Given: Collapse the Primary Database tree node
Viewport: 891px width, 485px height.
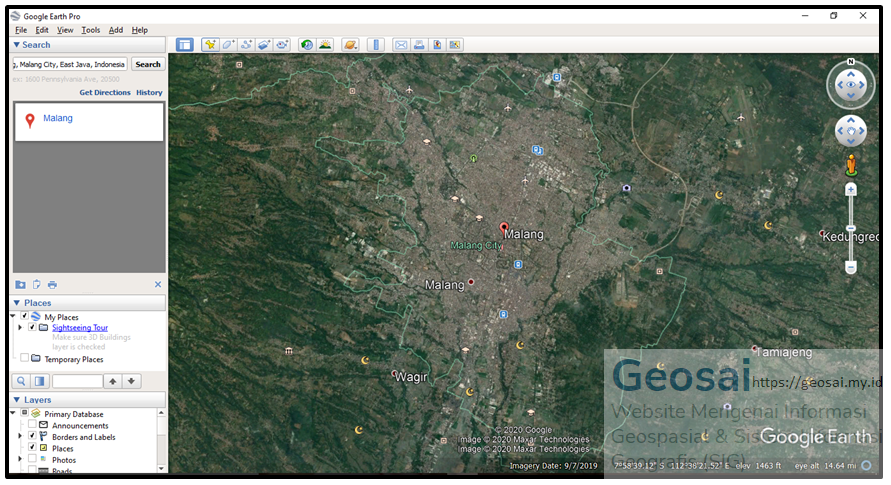Looking at the screenshot, I should pos(13,413).
